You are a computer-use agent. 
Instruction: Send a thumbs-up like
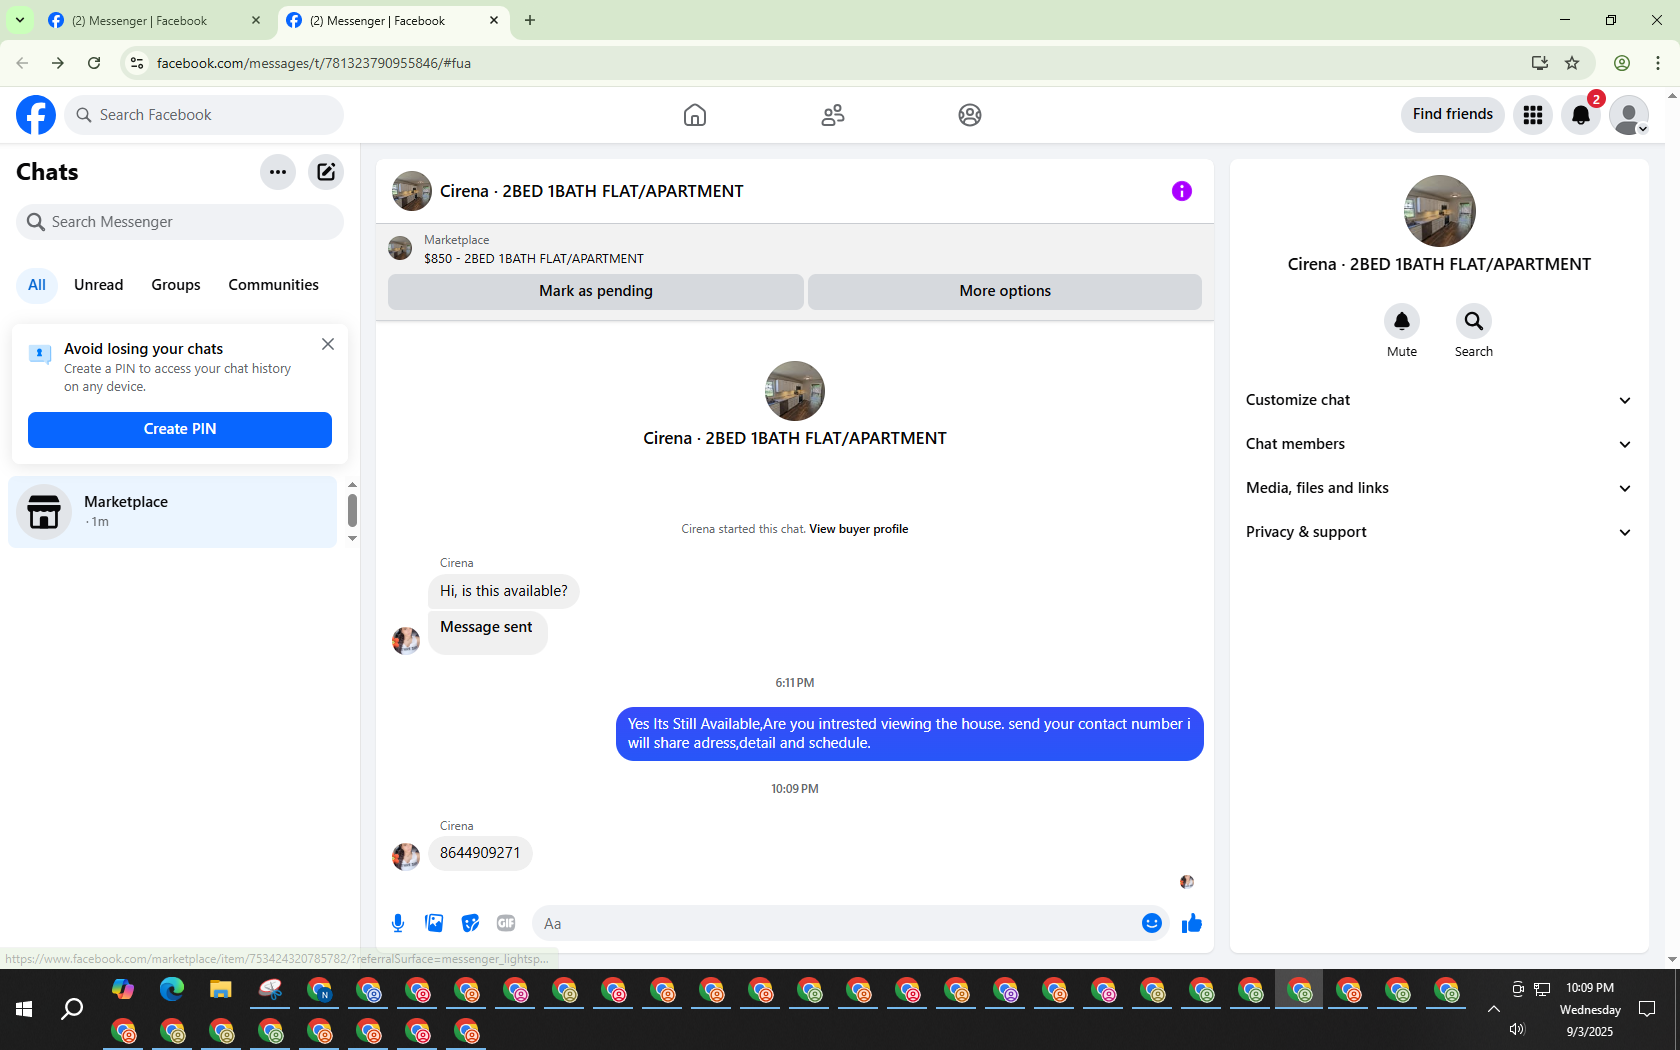point(1191,923)
